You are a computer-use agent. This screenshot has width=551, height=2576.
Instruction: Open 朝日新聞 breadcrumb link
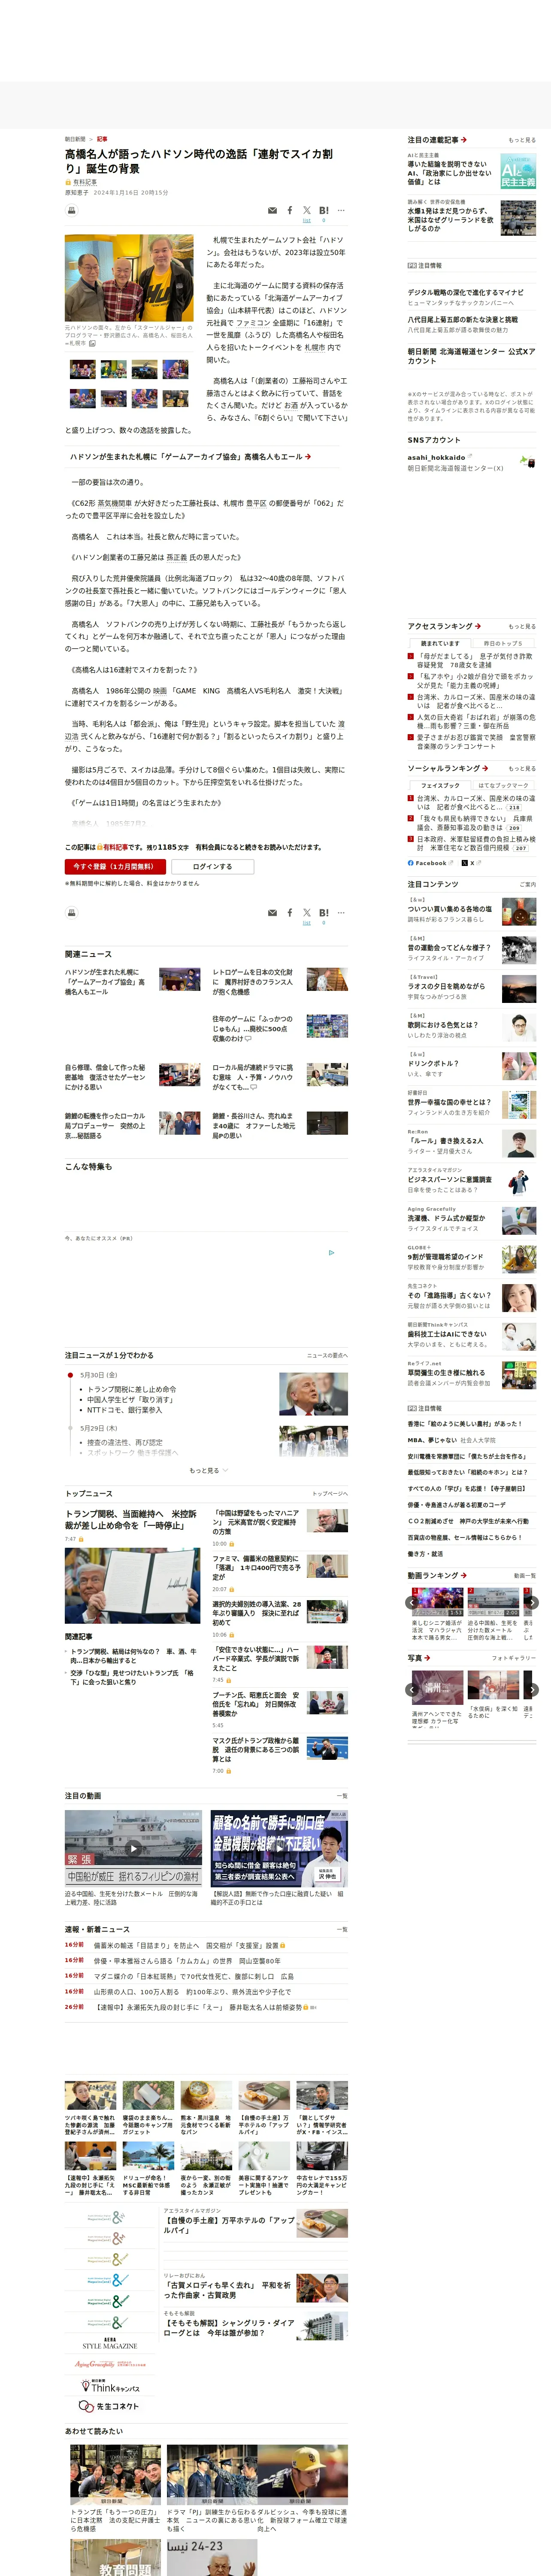coord(75,139)
